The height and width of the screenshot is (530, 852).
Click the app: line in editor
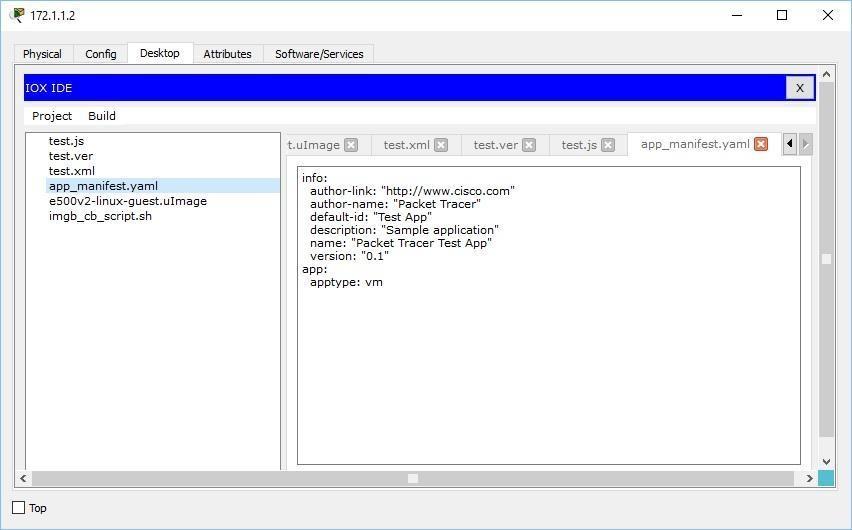click(315, 269)
